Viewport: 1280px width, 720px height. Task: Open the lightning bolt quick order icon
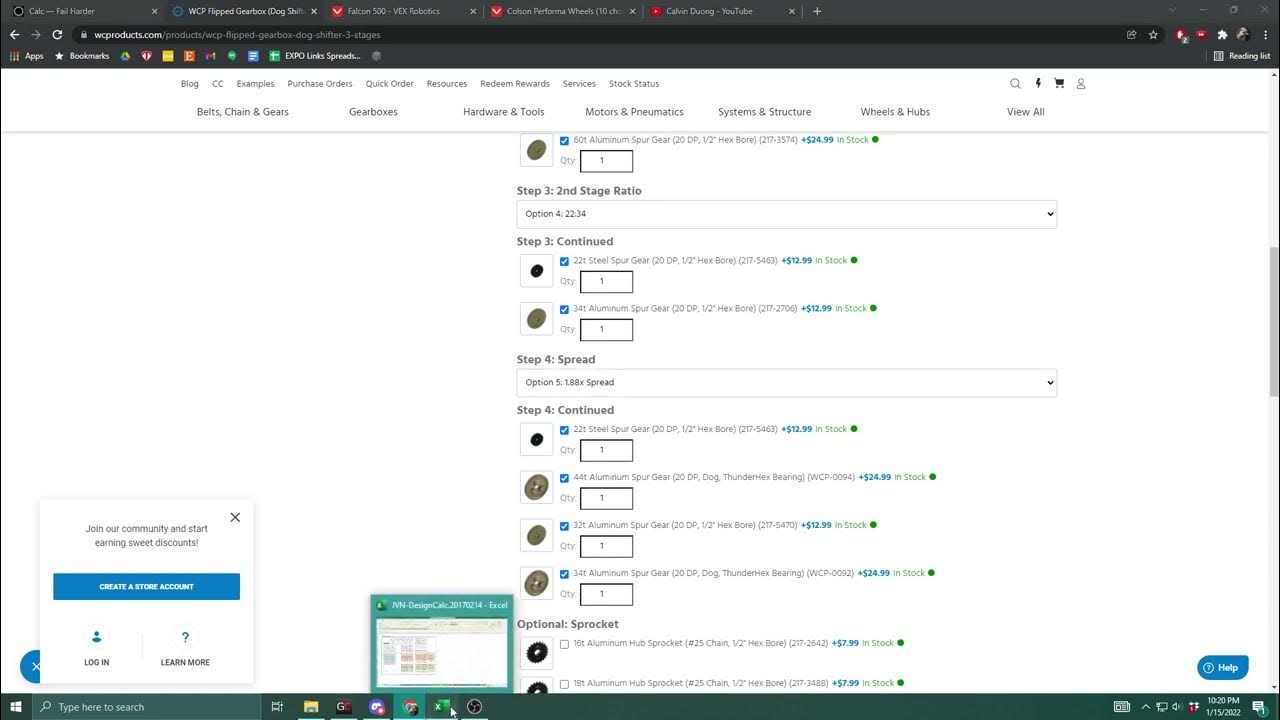coord(1038,84)
